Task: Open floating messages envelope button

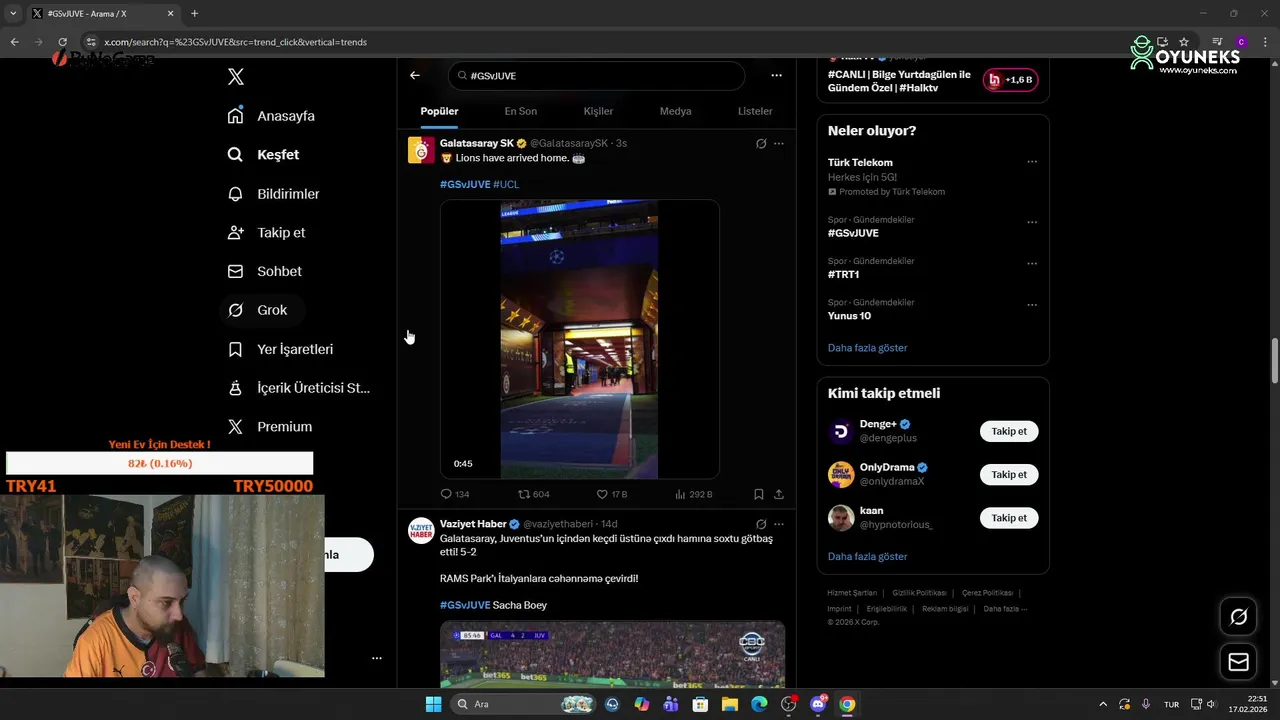Action: (1238, 662)
